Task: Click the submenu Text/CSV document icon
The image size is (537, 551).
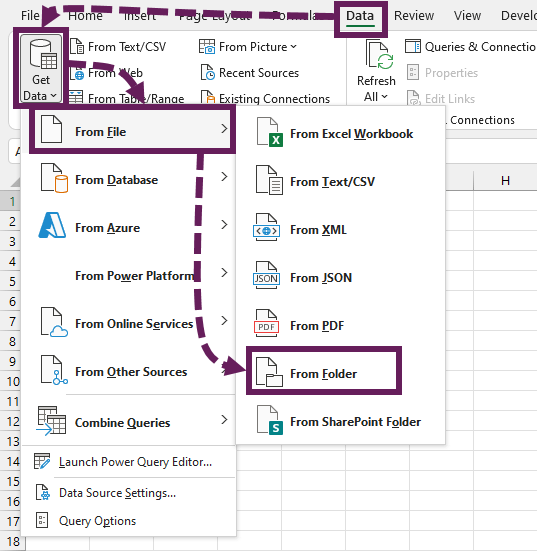Action: [x=269, y=180]
